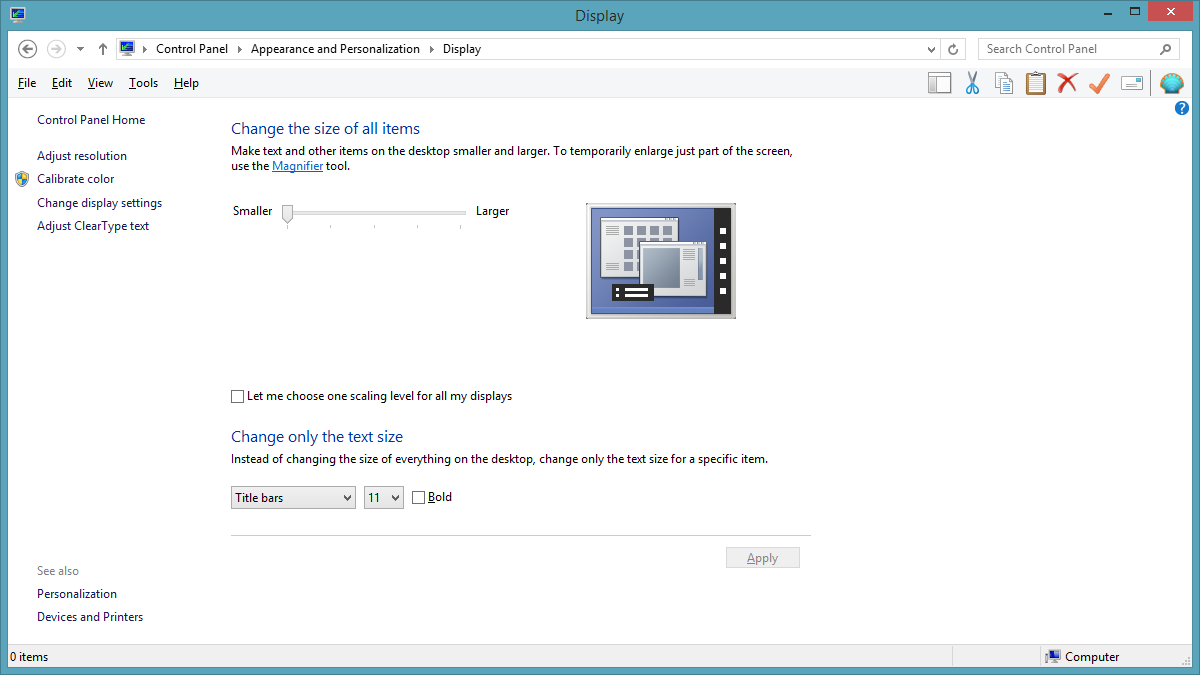Click the Smaller-Larger size slider thumb
This screenshot has width=1200, height=675.
[287, 213]
